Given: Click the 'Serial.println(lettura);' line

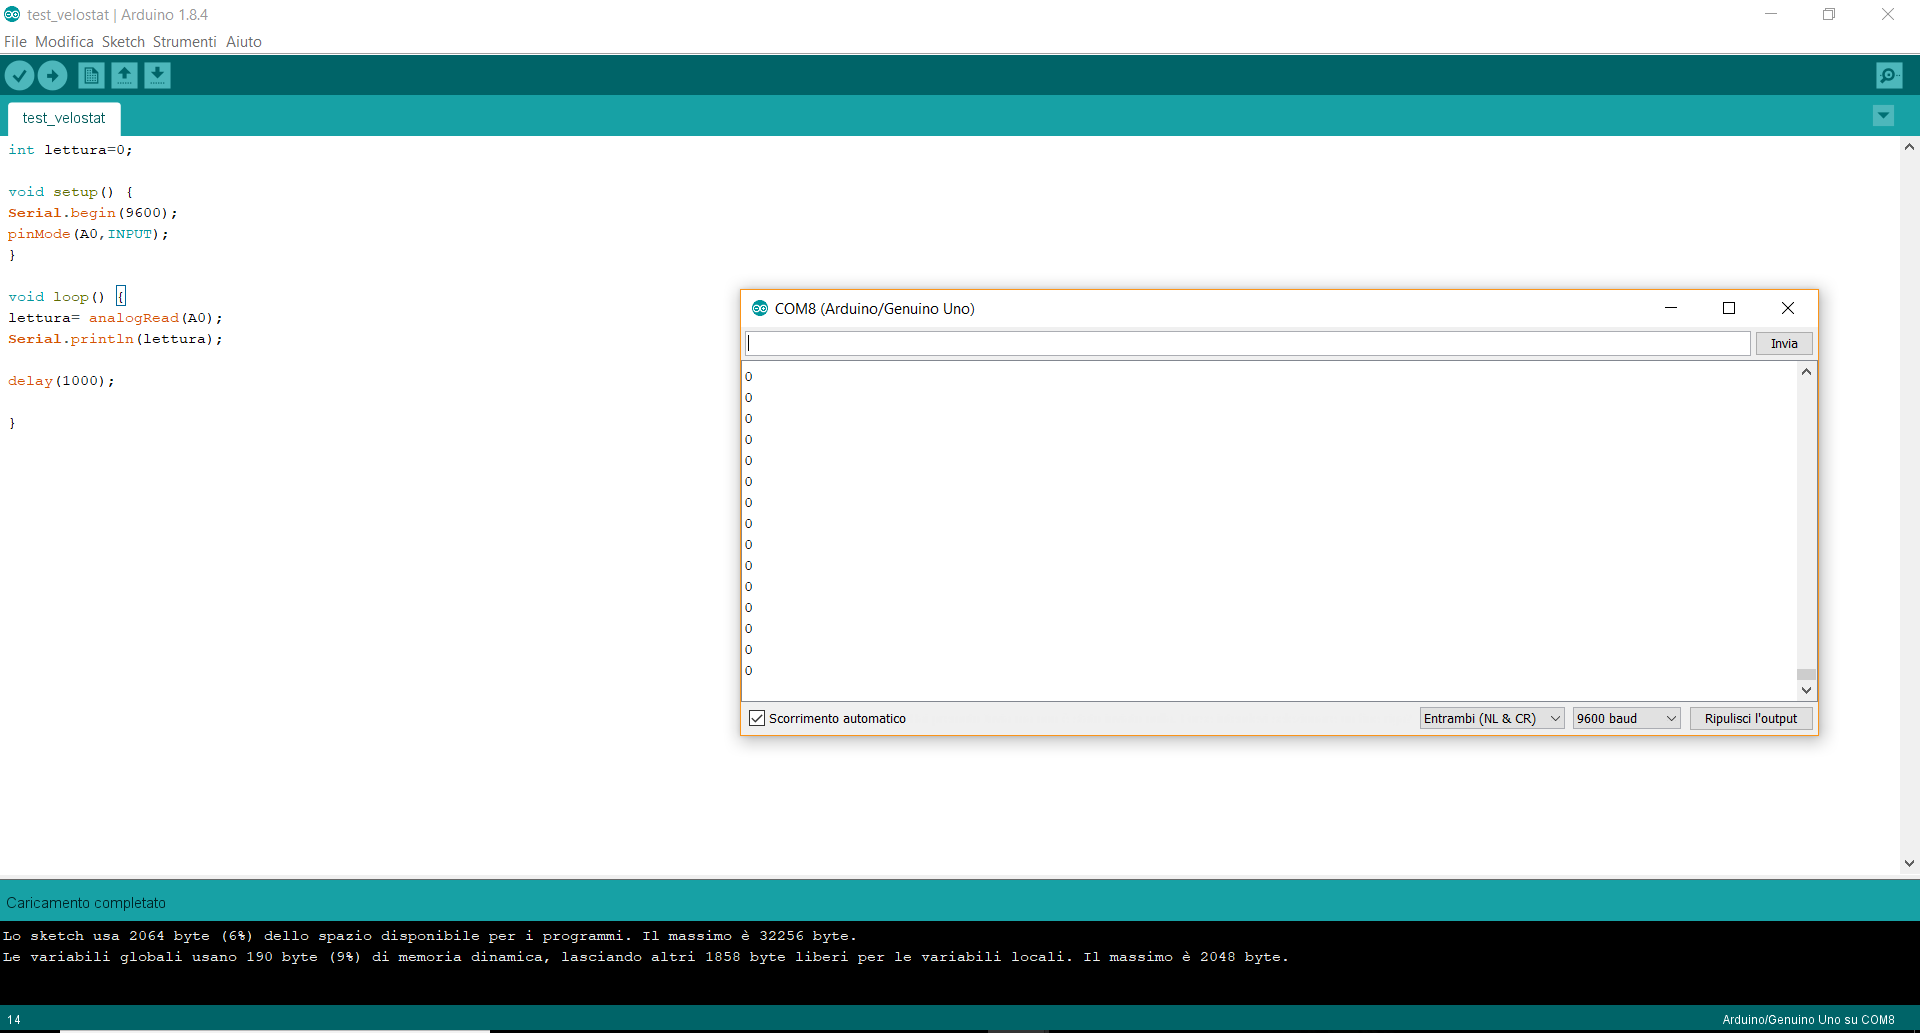Looking at the screenshot, I should pos(115,339).
